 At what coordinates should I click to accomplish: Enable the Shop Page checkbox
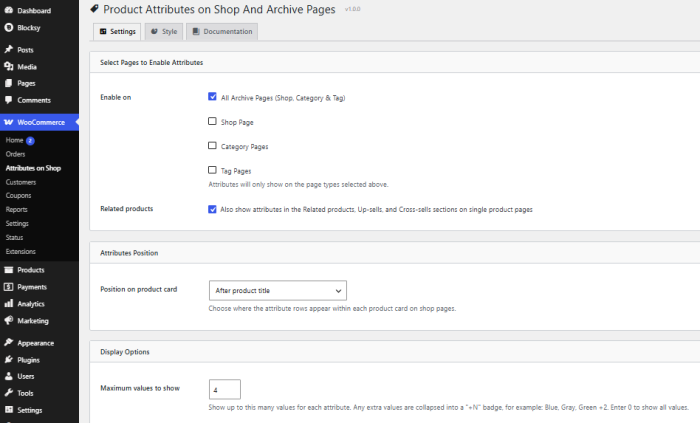[x=212, y=121]
